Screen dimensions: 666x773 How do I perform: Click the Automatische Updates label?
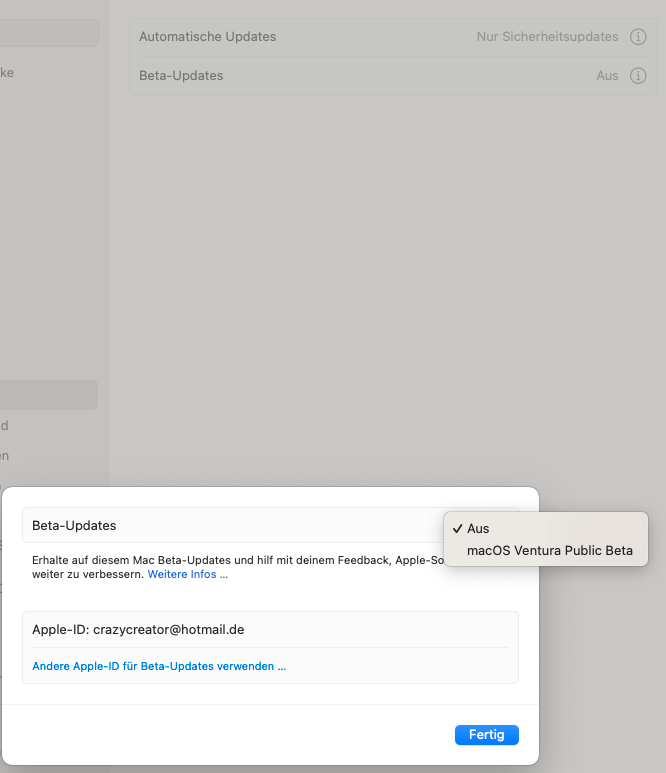208,36
